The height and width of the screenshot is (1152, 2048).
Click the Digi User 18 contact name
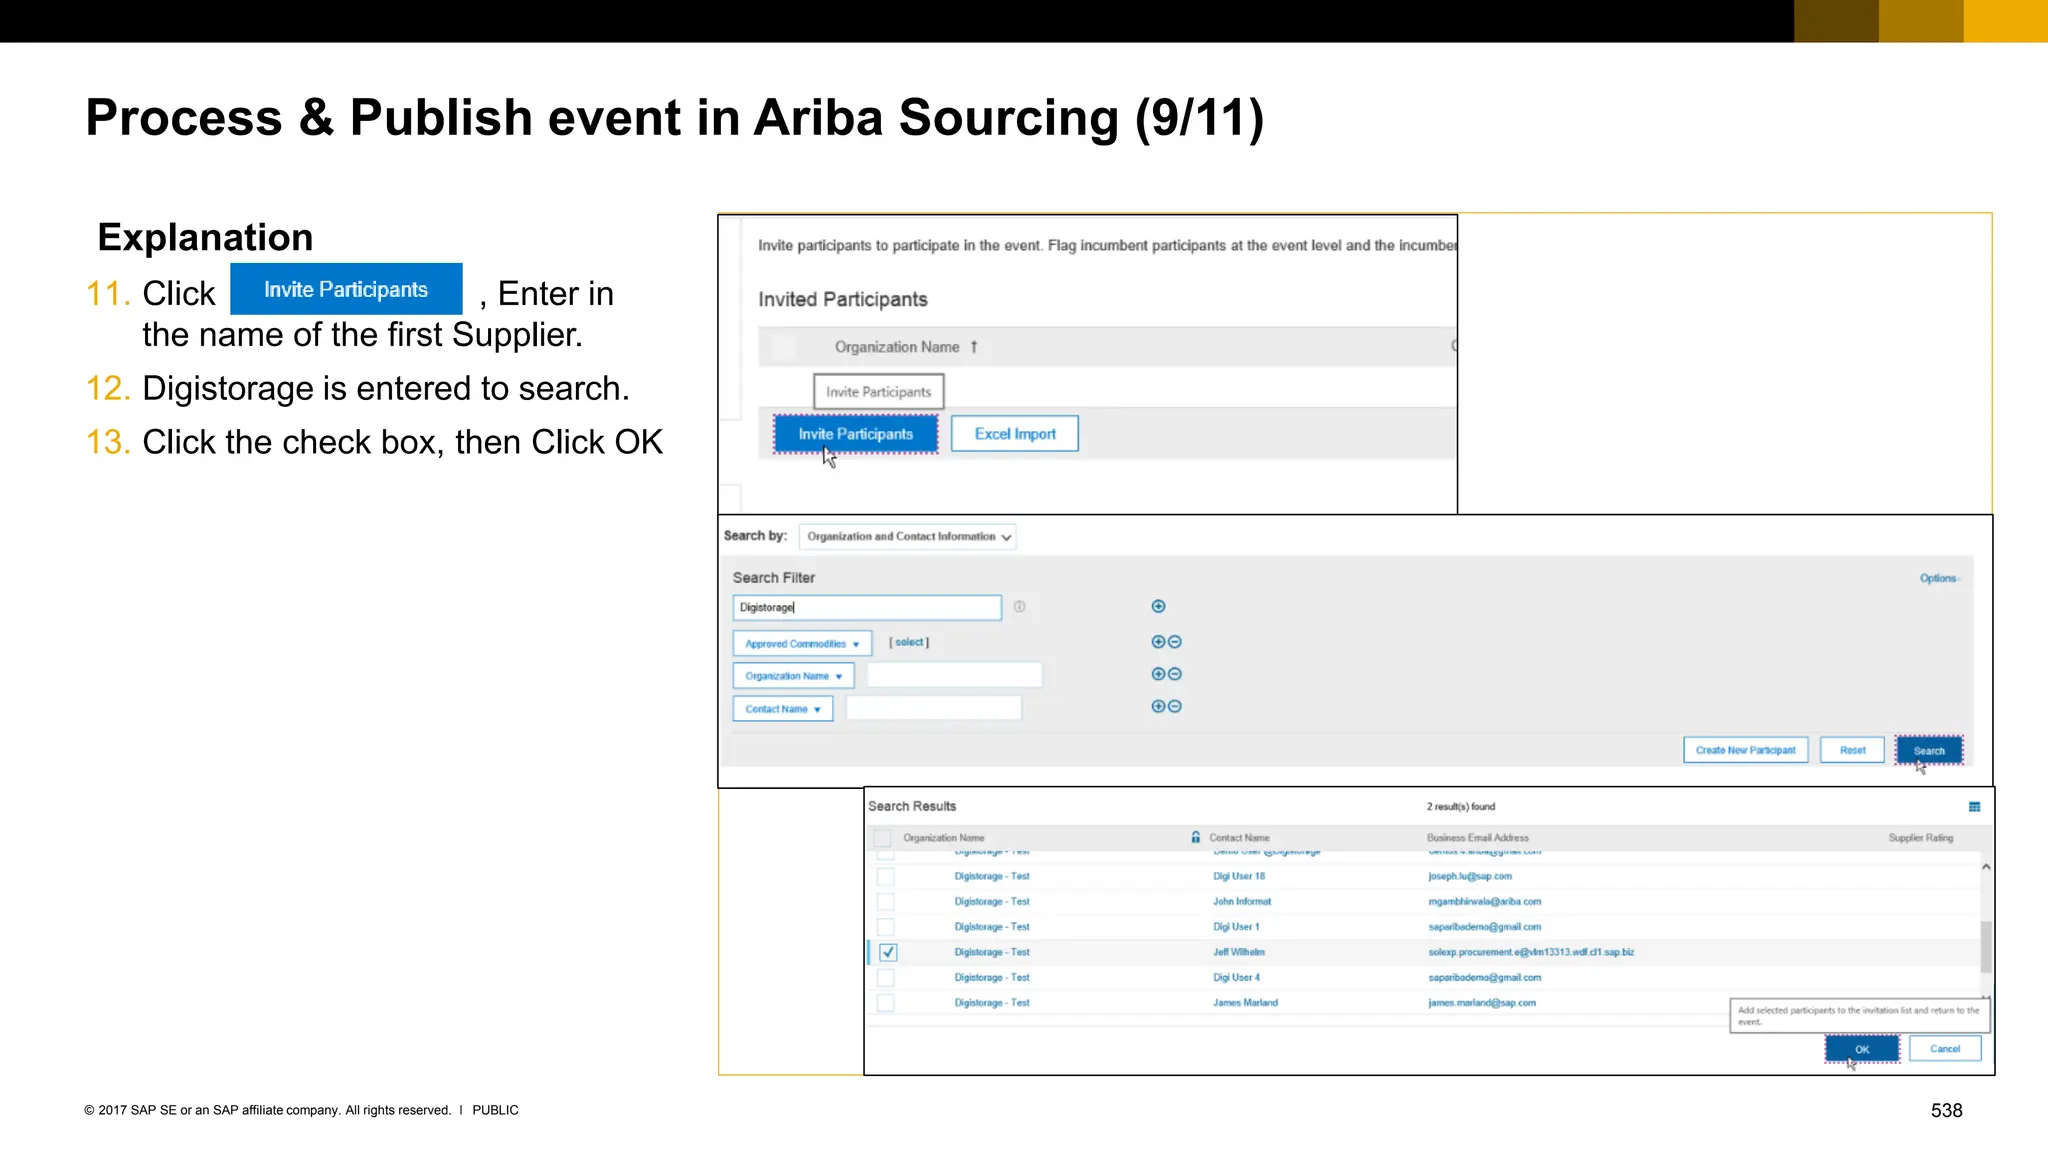pyautogui.click(x=1239, y=876)
